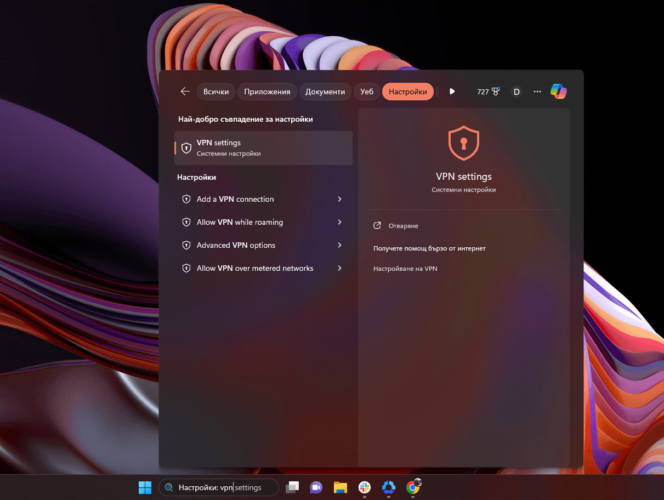664x500 pixels.
Task: Go back with the arrow icon
Action: click(x=185, y=91)
